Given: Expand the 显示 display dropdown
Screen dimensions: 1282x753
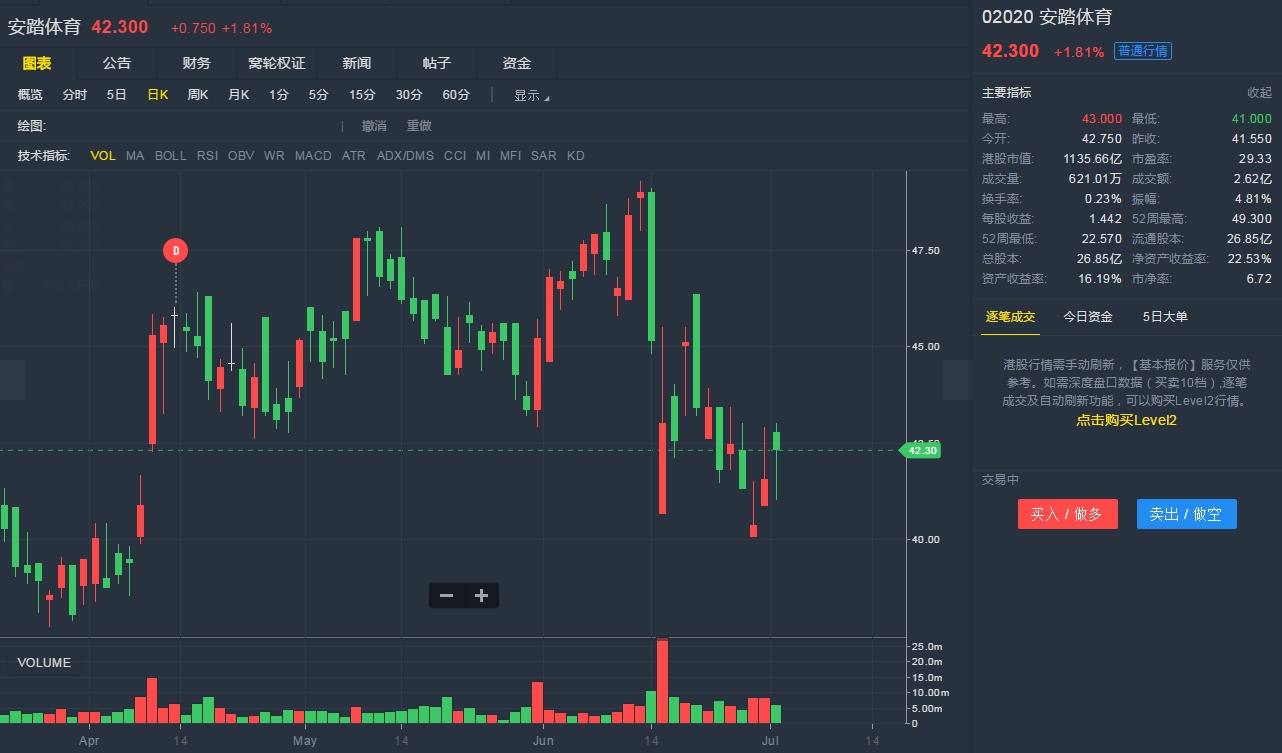Looking at the screenshot, I should [532, 96].
